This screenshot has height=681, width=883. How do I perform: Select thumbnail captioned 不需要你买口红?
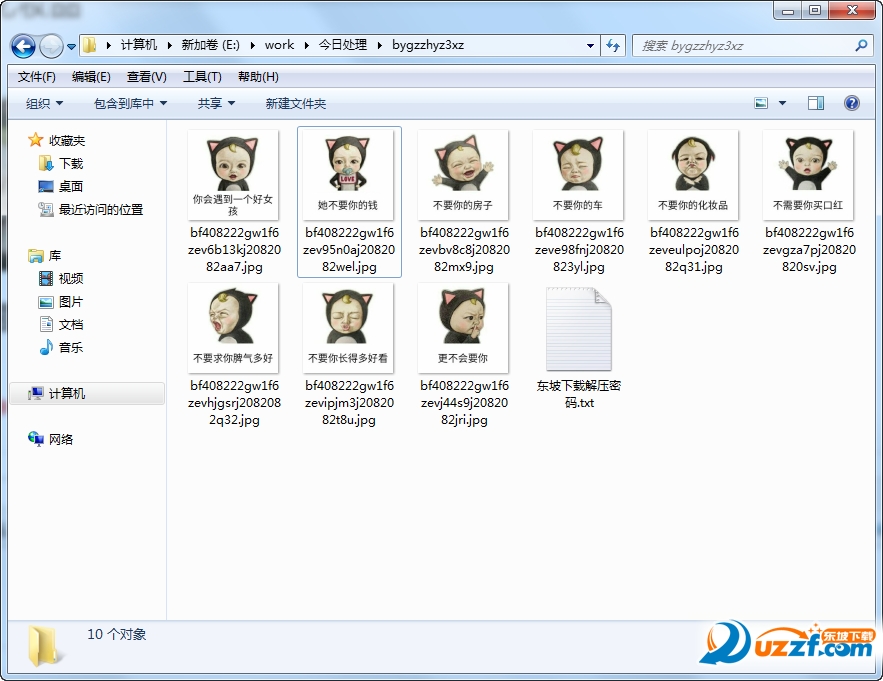[808, 175]
